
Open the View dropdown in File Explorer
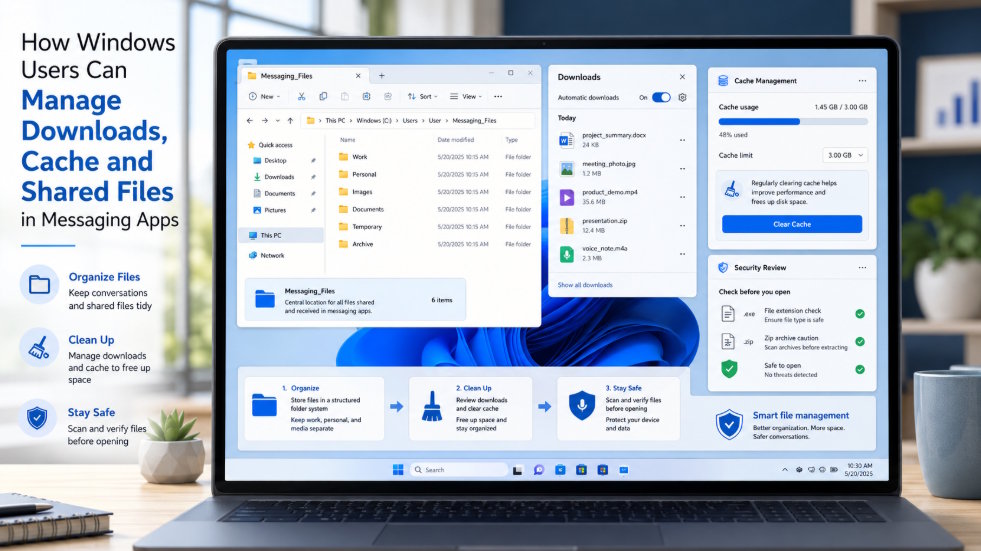(x=466, y=96)
